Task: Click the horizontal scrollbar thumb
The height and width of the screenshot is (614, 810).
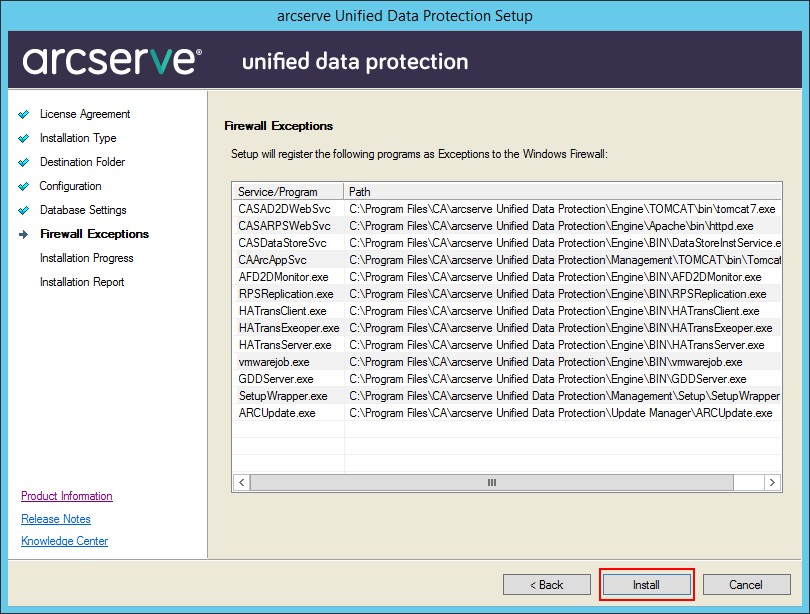Action: coord(491,482)
